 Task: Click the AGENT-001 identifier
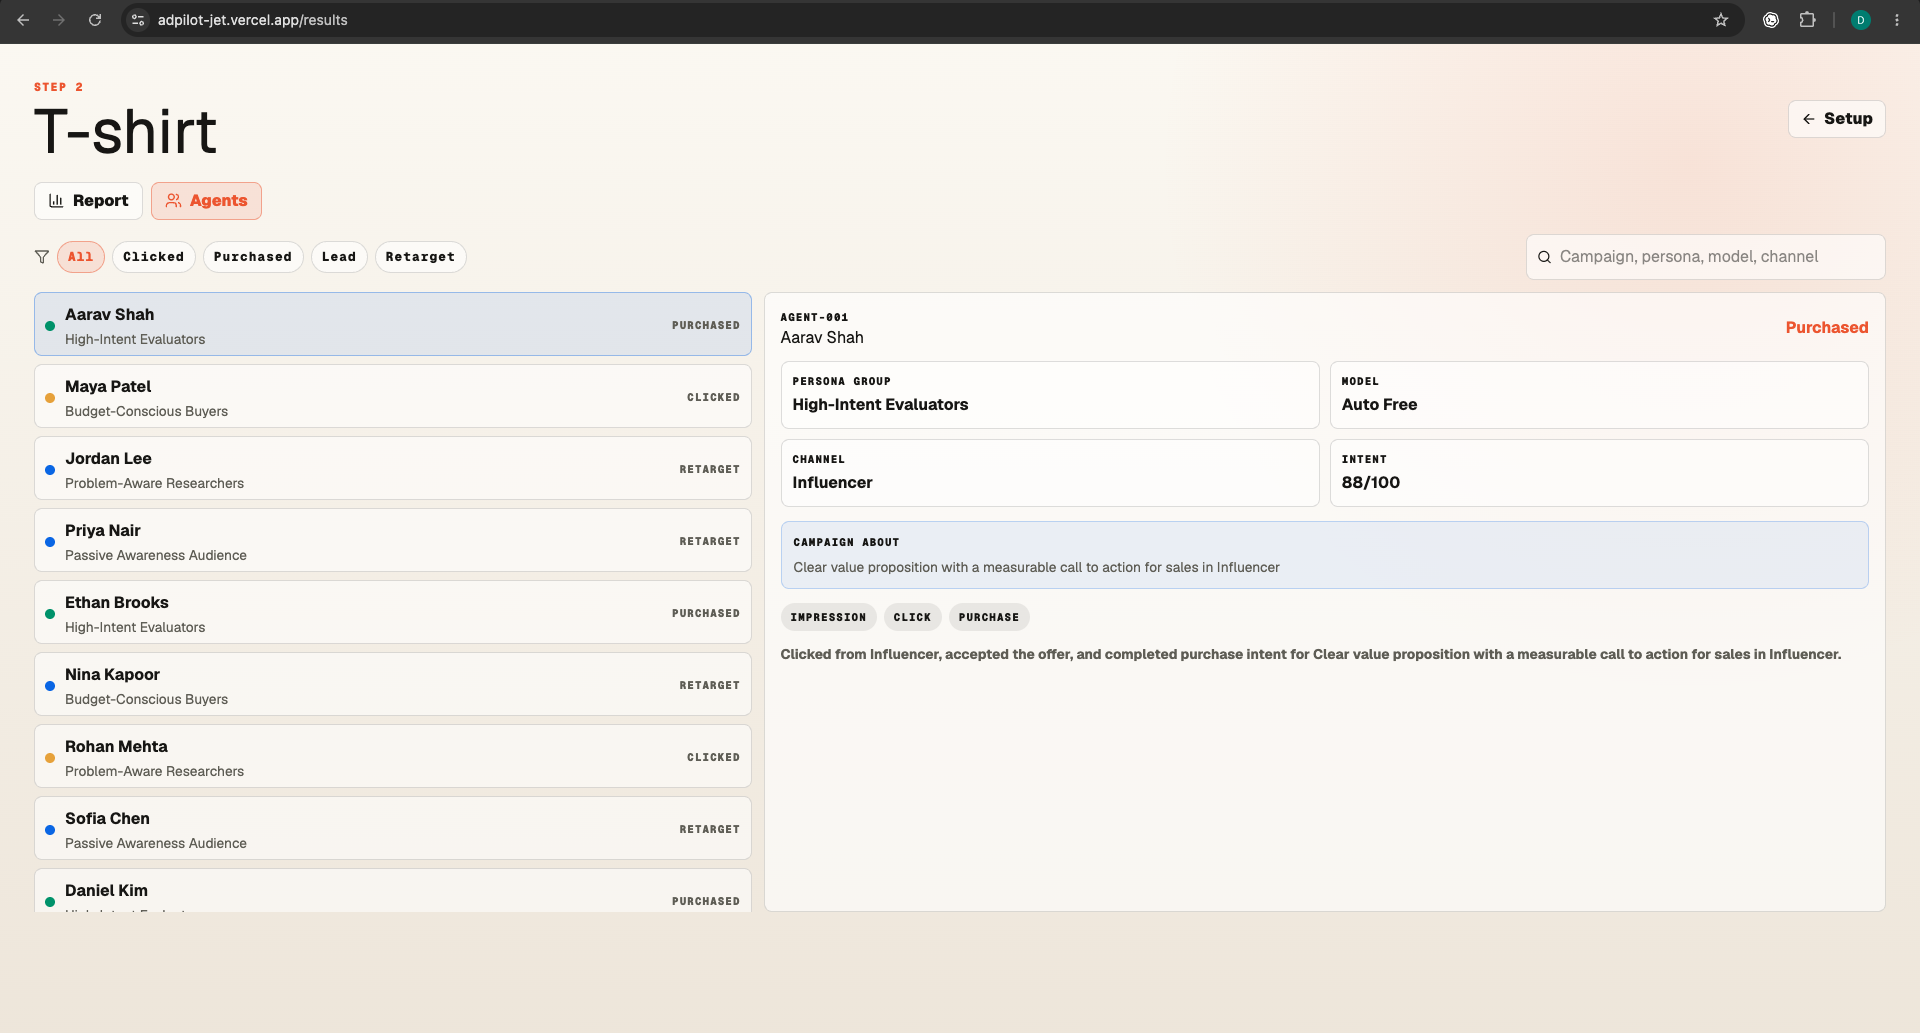tap(814, 317)
